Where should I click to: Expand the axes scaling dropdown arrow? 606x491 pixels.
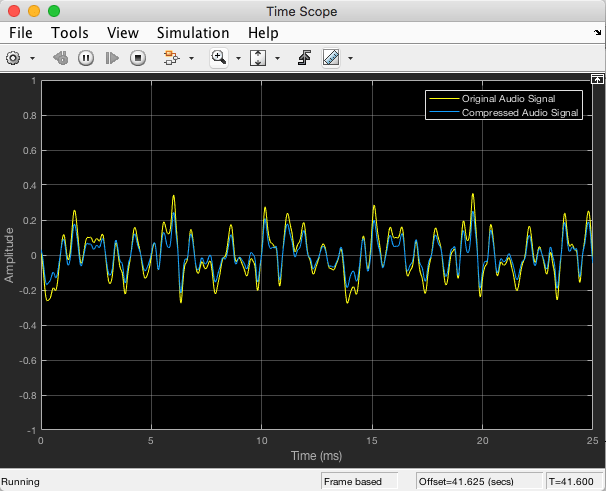point(277,58)
